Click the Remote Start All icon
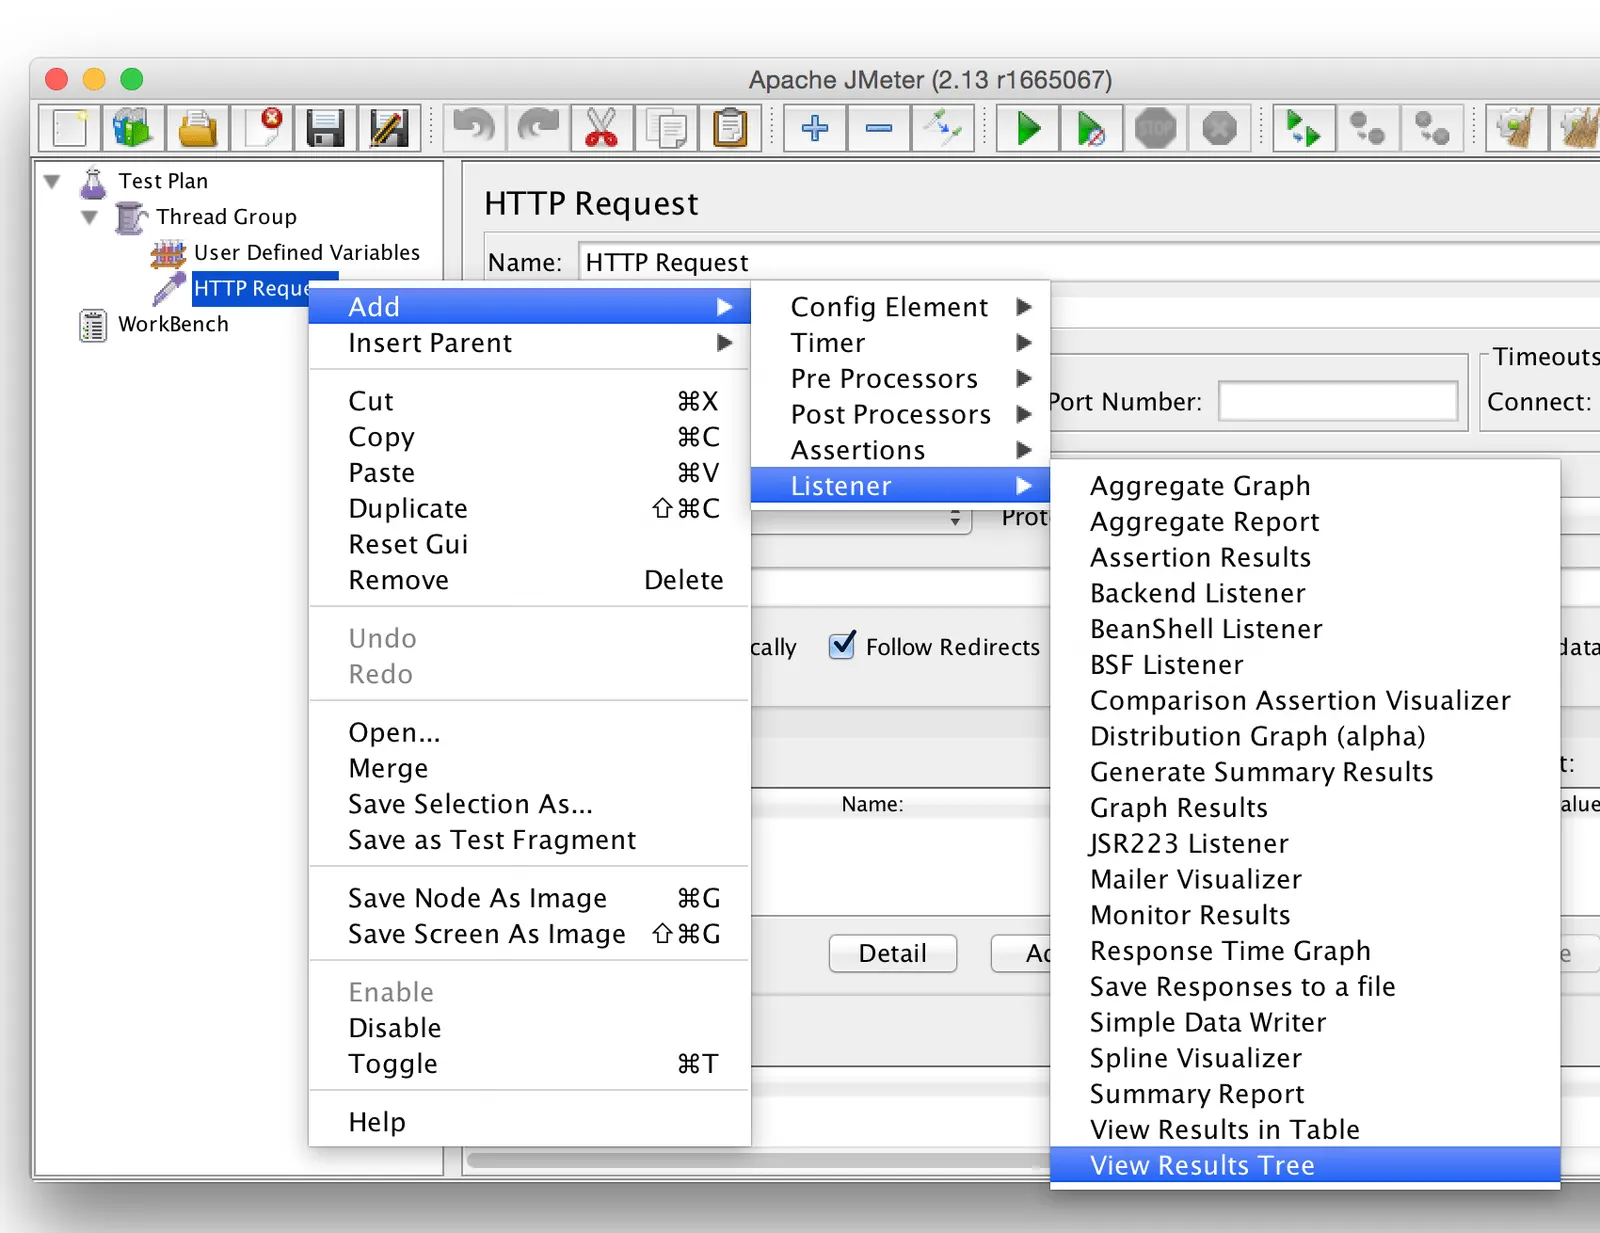 pyautogui.click(x=1303, y=128)
